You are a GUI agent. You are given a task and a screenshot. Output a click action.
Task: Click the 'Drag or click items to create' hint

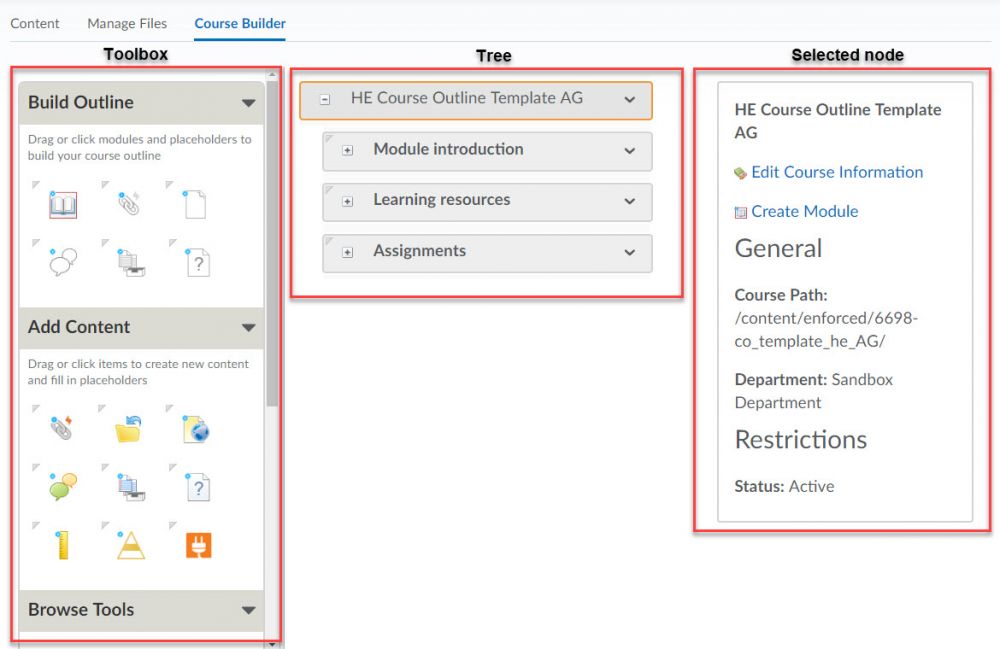[x=138, y=372]
